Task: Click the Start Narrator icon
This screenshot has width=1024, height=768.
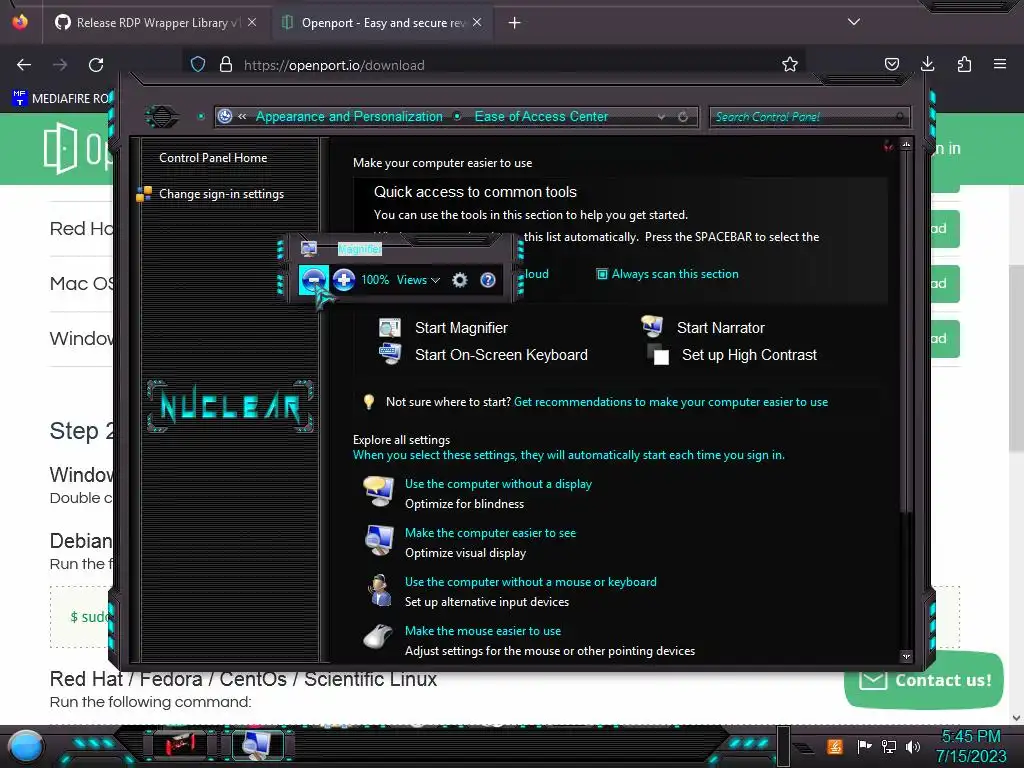Action: click(x=652, y=327)
